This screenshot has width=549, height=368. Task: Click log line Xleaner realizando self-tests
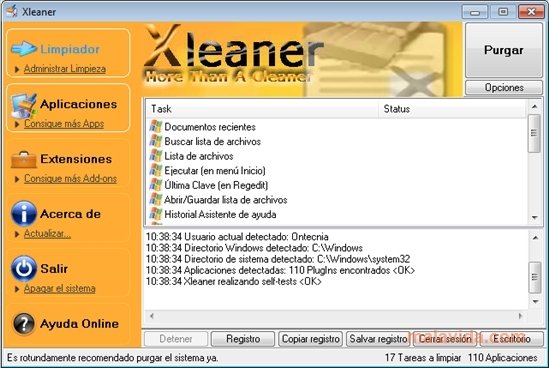234,282
